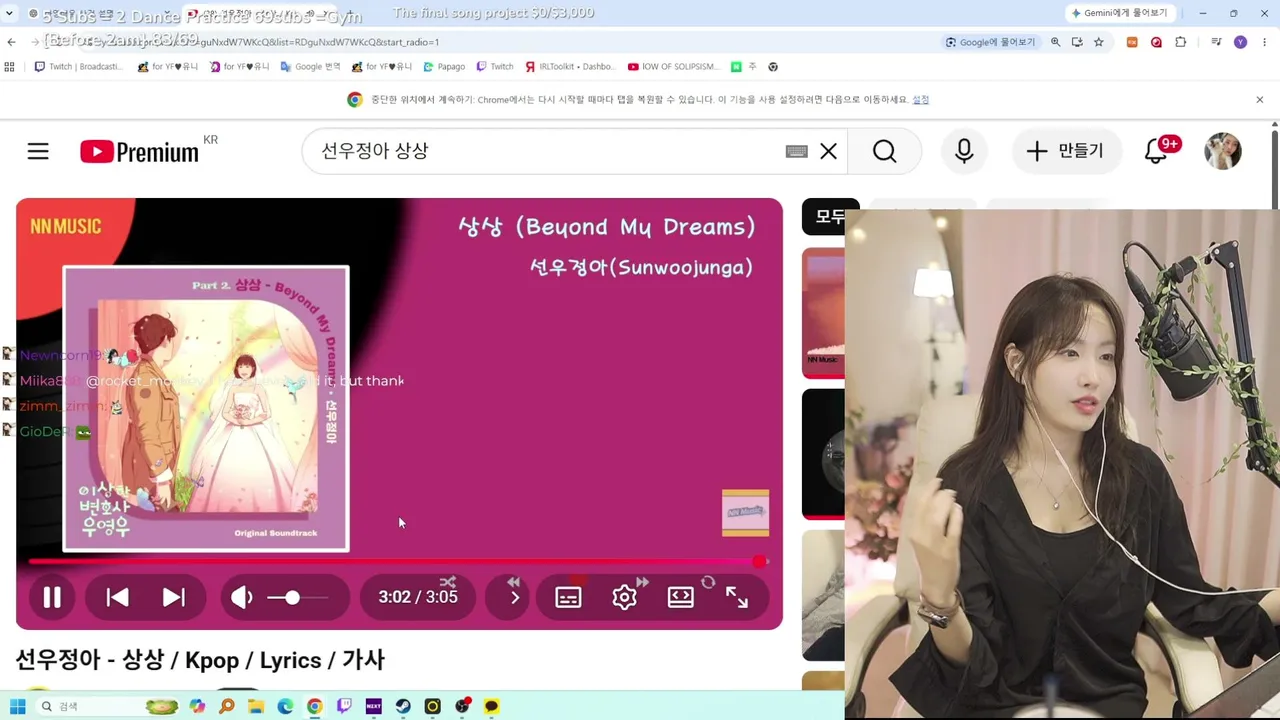The width and height of the screenshot is (1280, 720).
Task: Start voice search with the microphone
Action: click(x=964, y=151)
